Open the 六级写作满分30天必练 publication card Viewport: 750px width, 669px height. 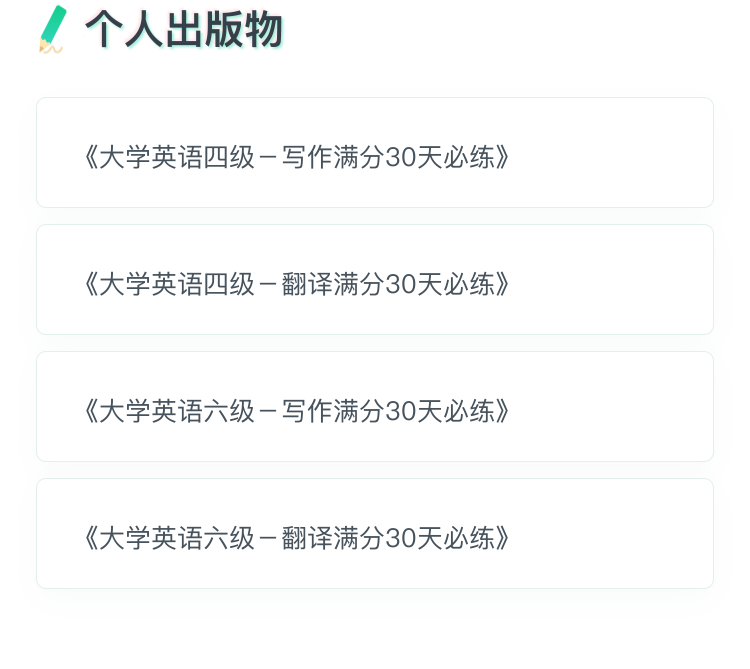point(374,407)
